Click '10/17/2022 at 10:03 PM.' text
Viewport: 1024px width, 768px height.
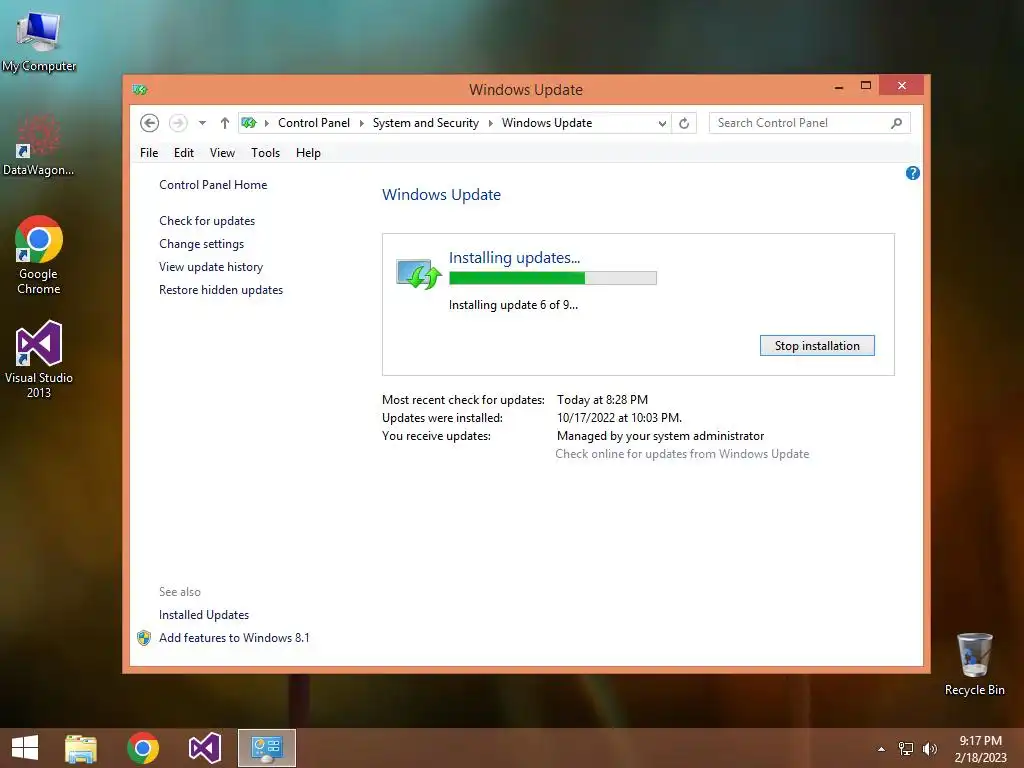coord(619,418)
